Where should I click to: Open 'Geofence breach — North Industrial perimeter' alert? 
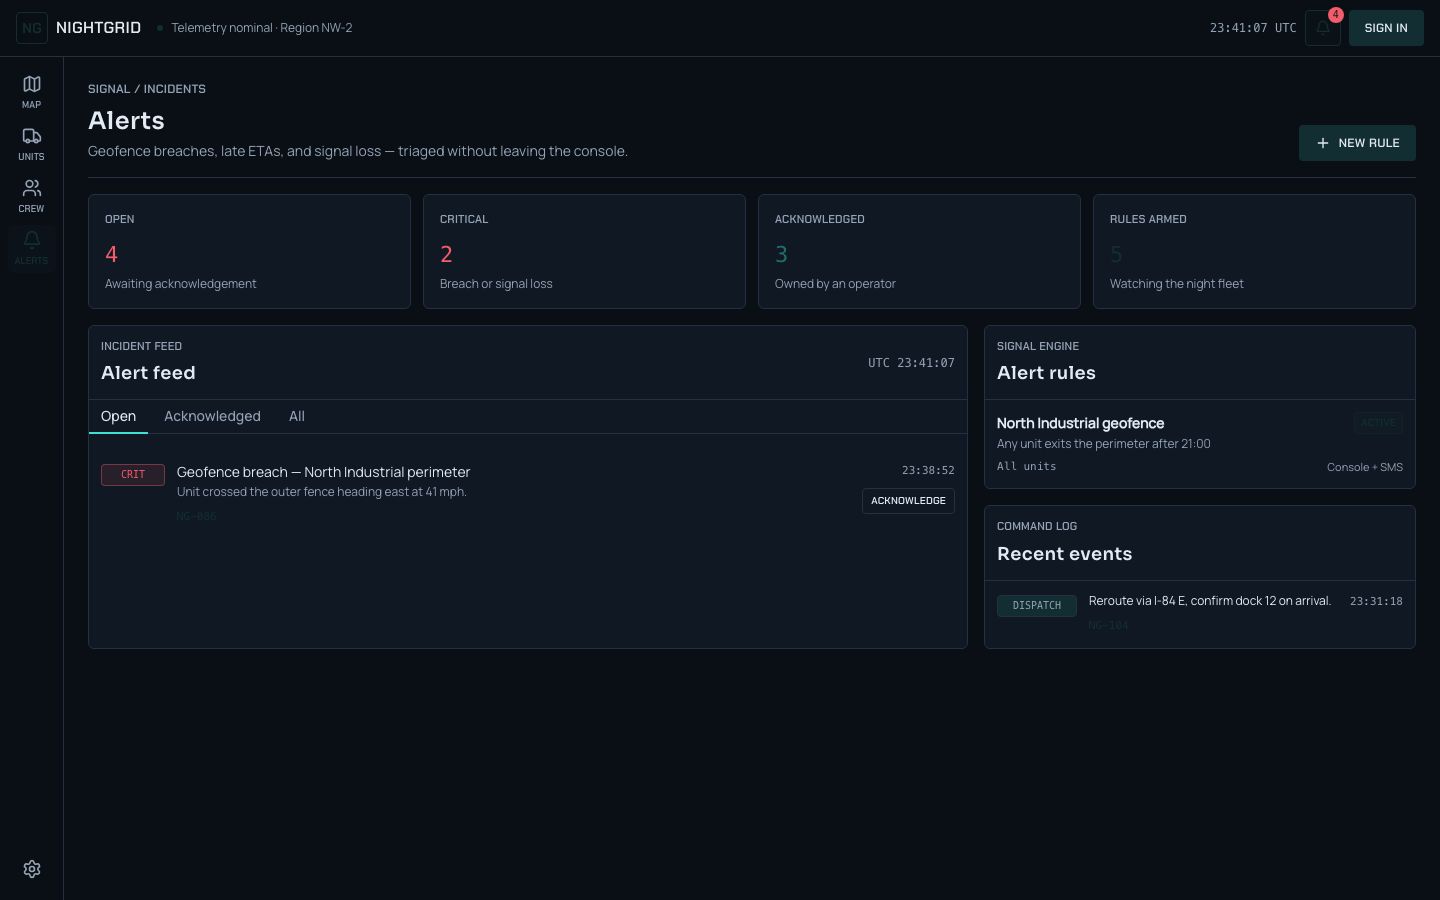point(323,472)
